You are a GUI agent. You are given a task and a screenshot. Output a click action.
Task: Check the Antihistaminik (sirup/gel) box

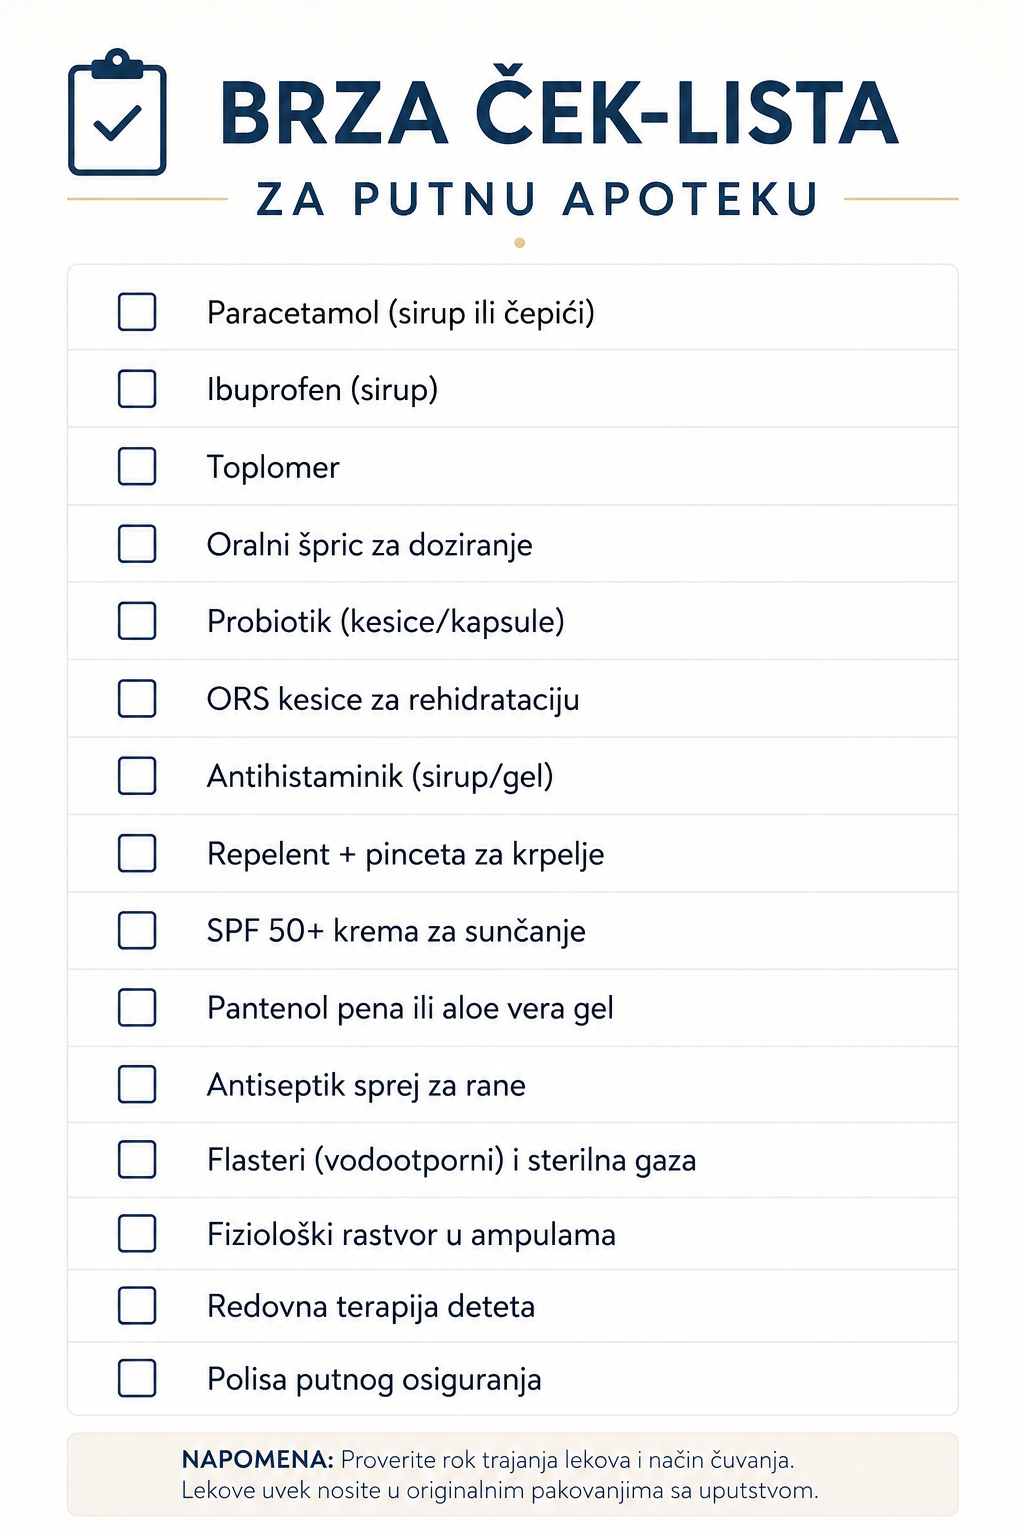click(137, 776)
